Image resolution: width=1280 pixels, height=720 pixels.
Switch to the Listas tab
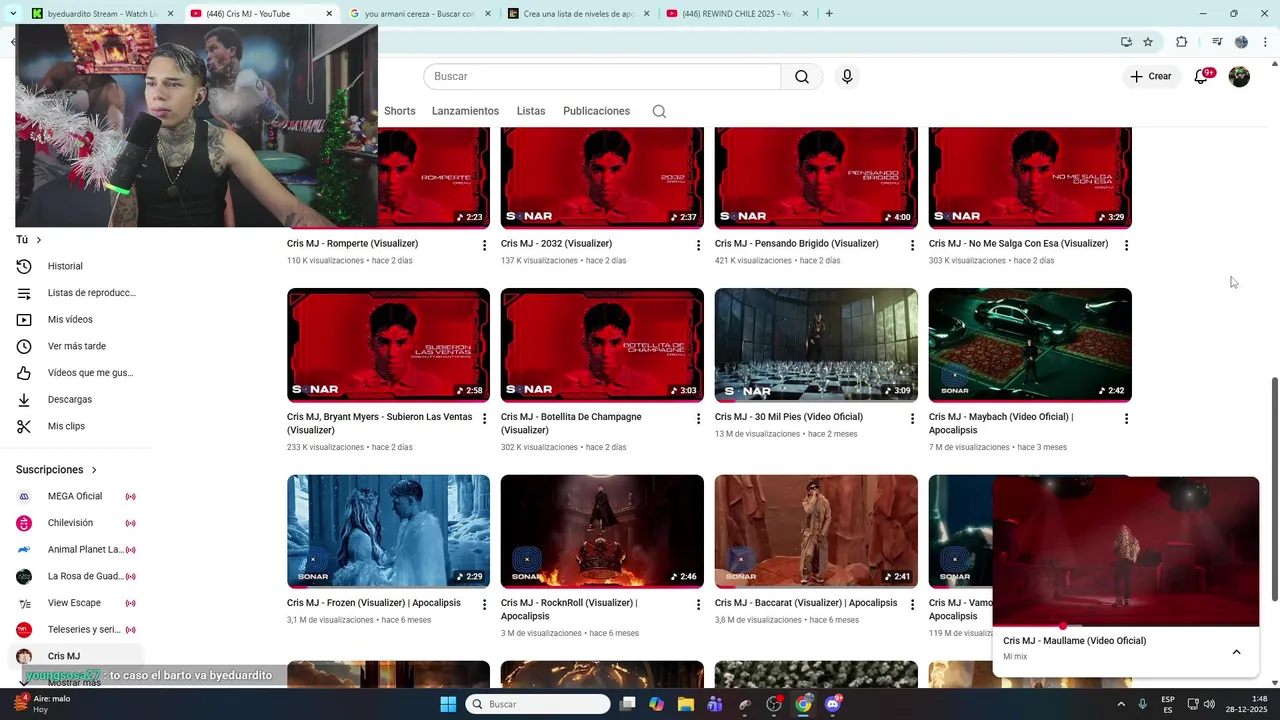click(531, 111)
